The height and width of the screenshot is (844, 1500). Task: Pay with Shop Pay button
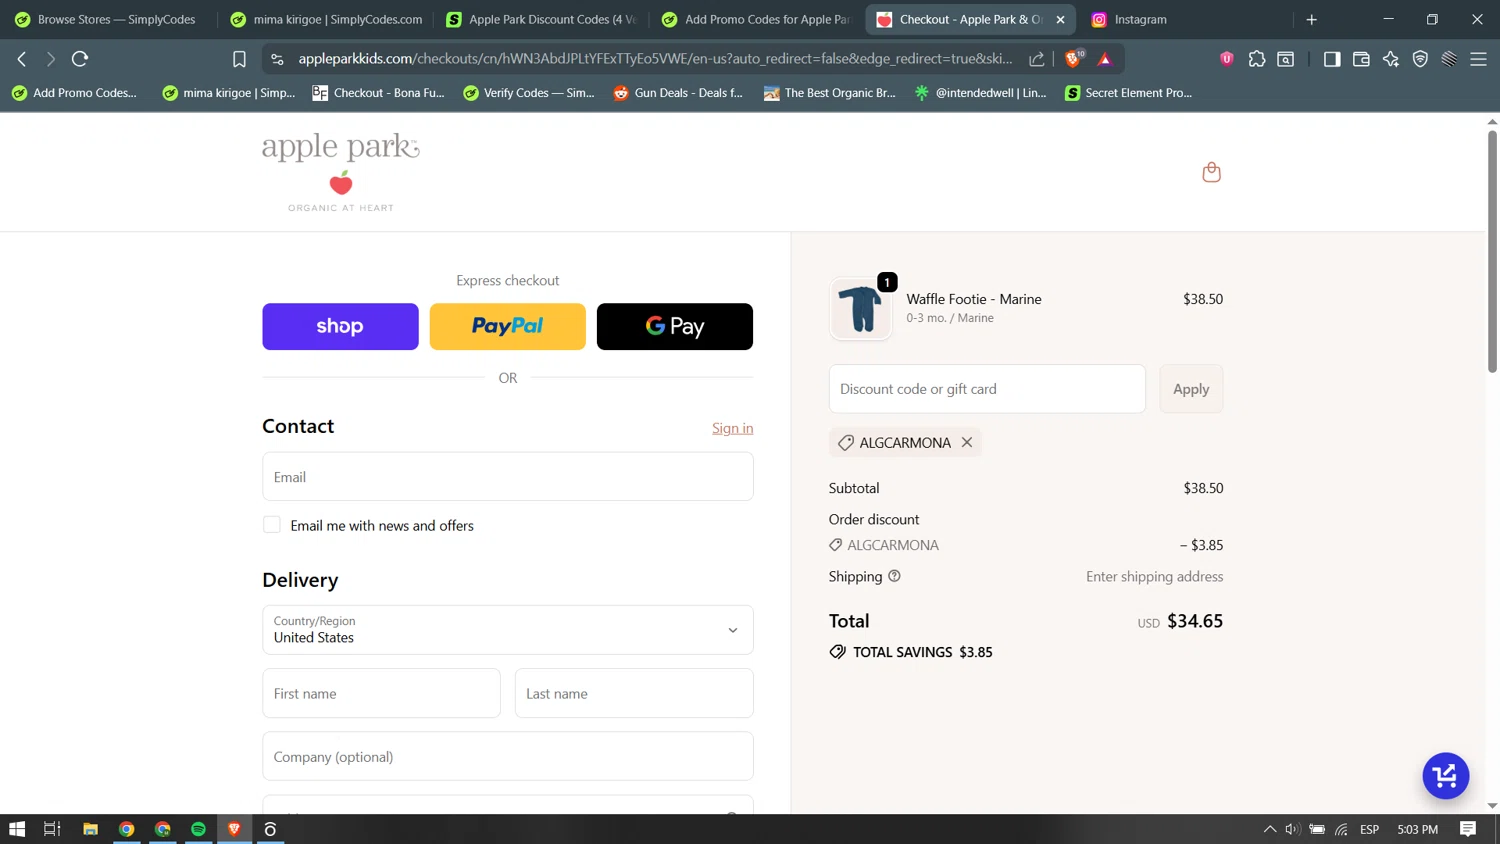click(x=340, y=326)
